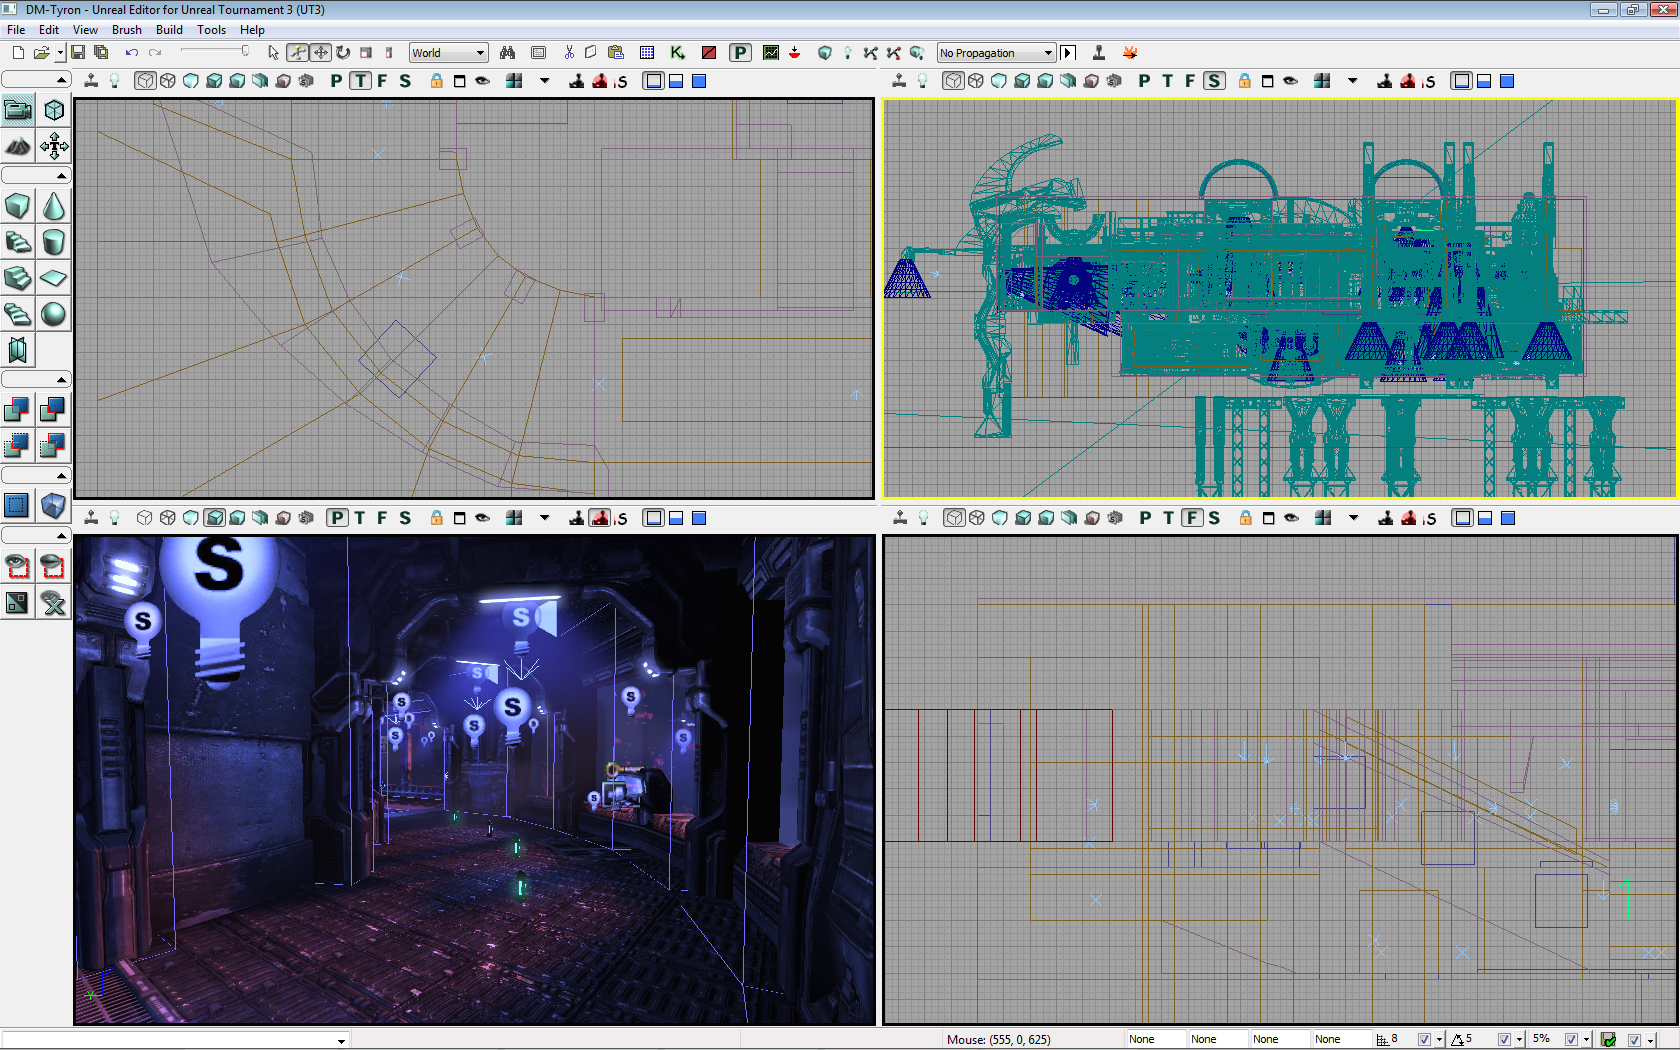1680x1050 pixels.
Task: Toggle Front F view in top-left viewport
Action: tap(382, 81)
